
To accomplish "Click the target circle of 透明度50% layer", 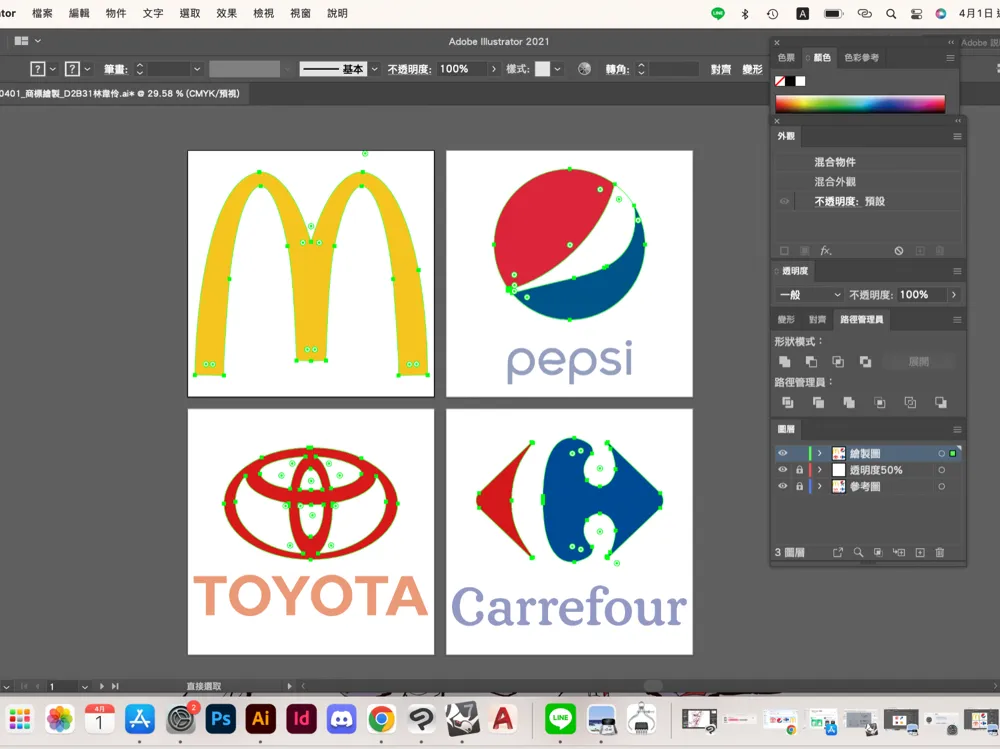I will click(x=941, y=470).
